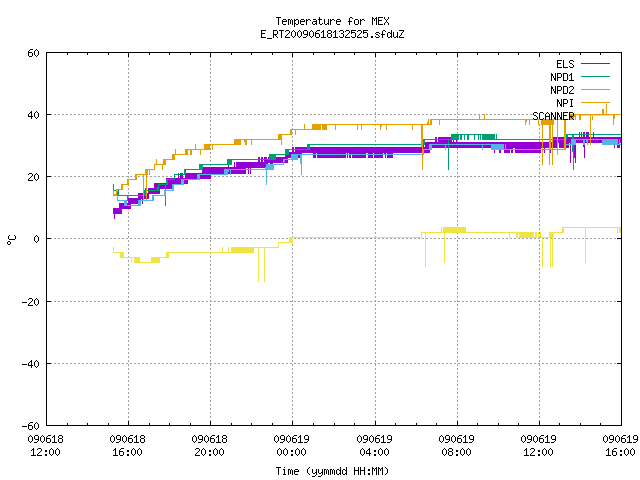Click the x-axis tick label 090619 04:00
The width and height of the screenshot is (640, 480).
[374, 446]
